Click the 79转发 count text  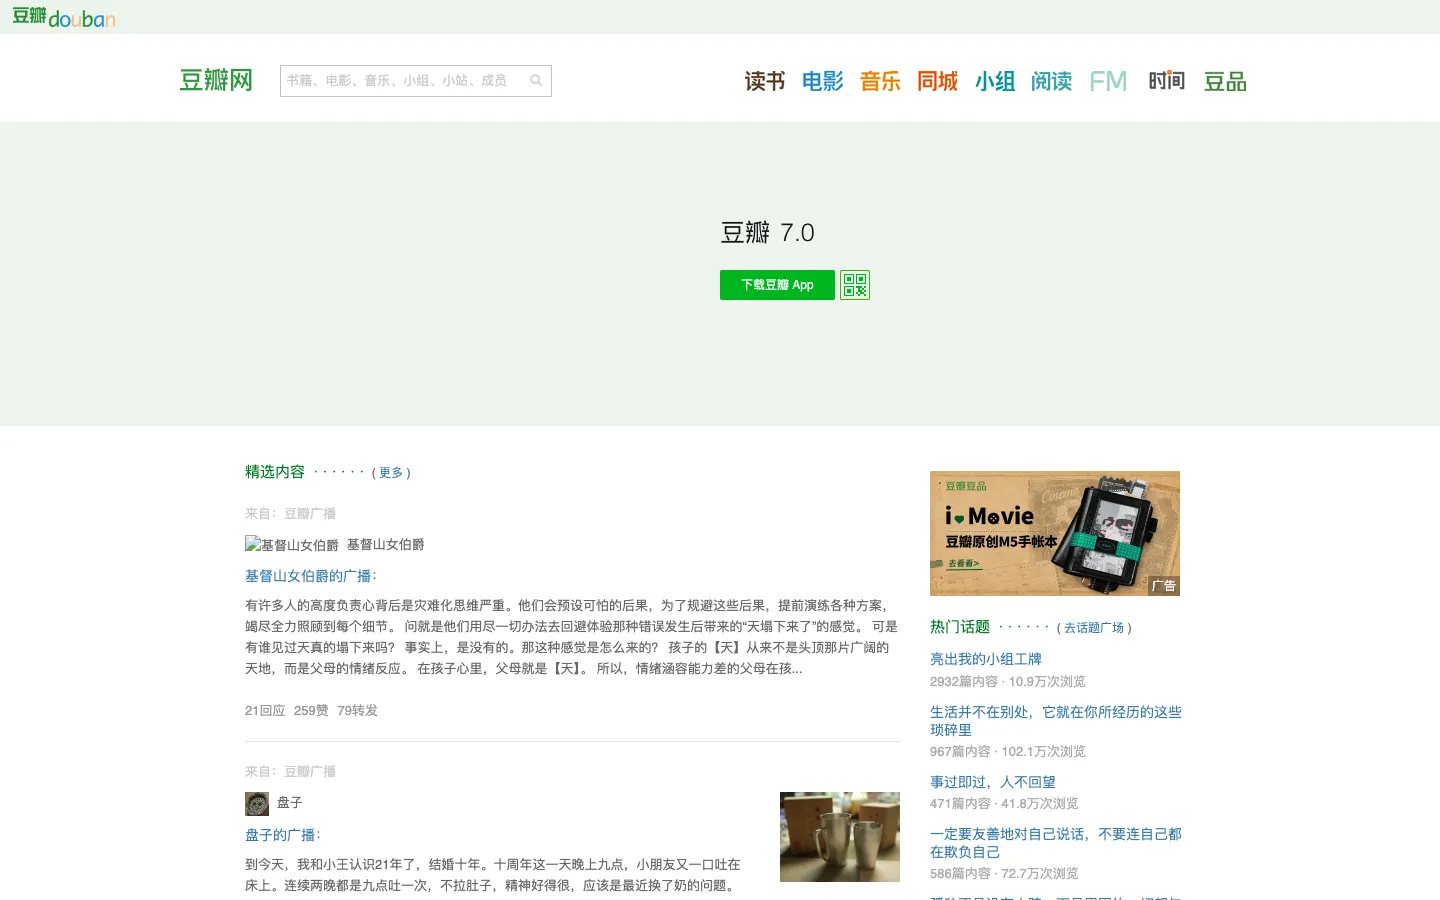(x=358, y=711)
